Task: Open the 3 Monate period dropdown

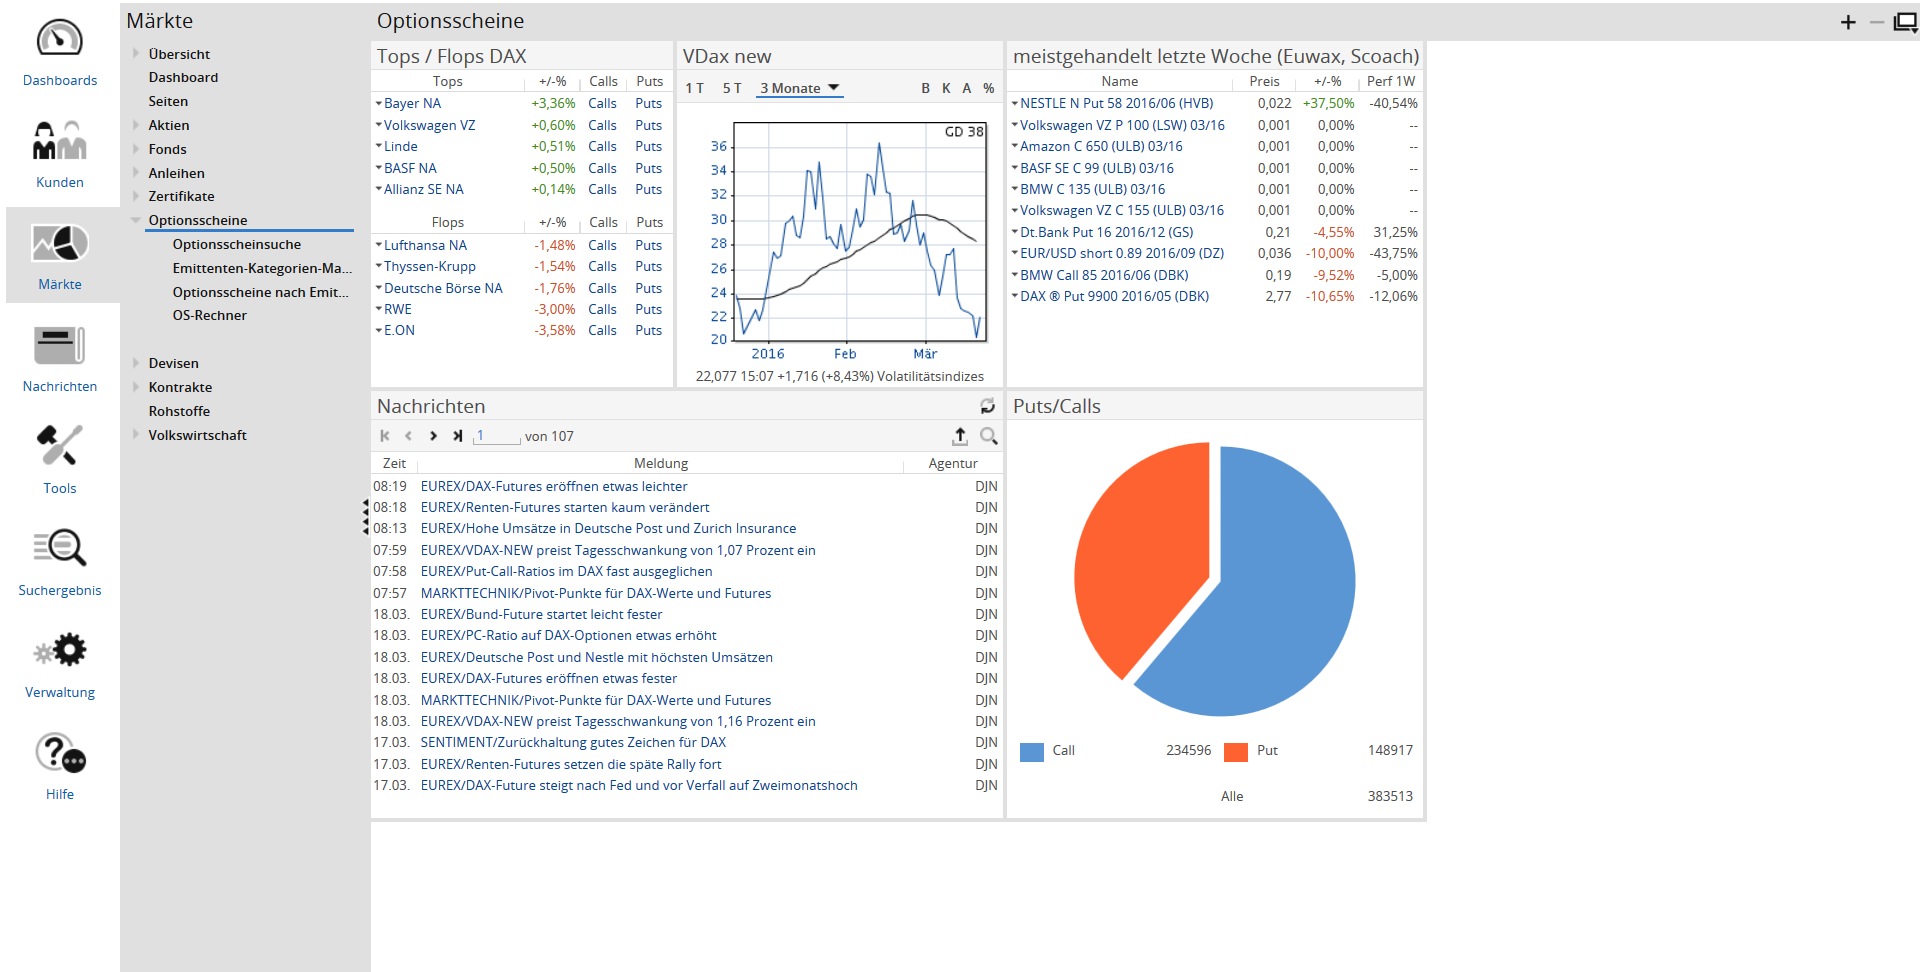Action: (x=799, y=88)
